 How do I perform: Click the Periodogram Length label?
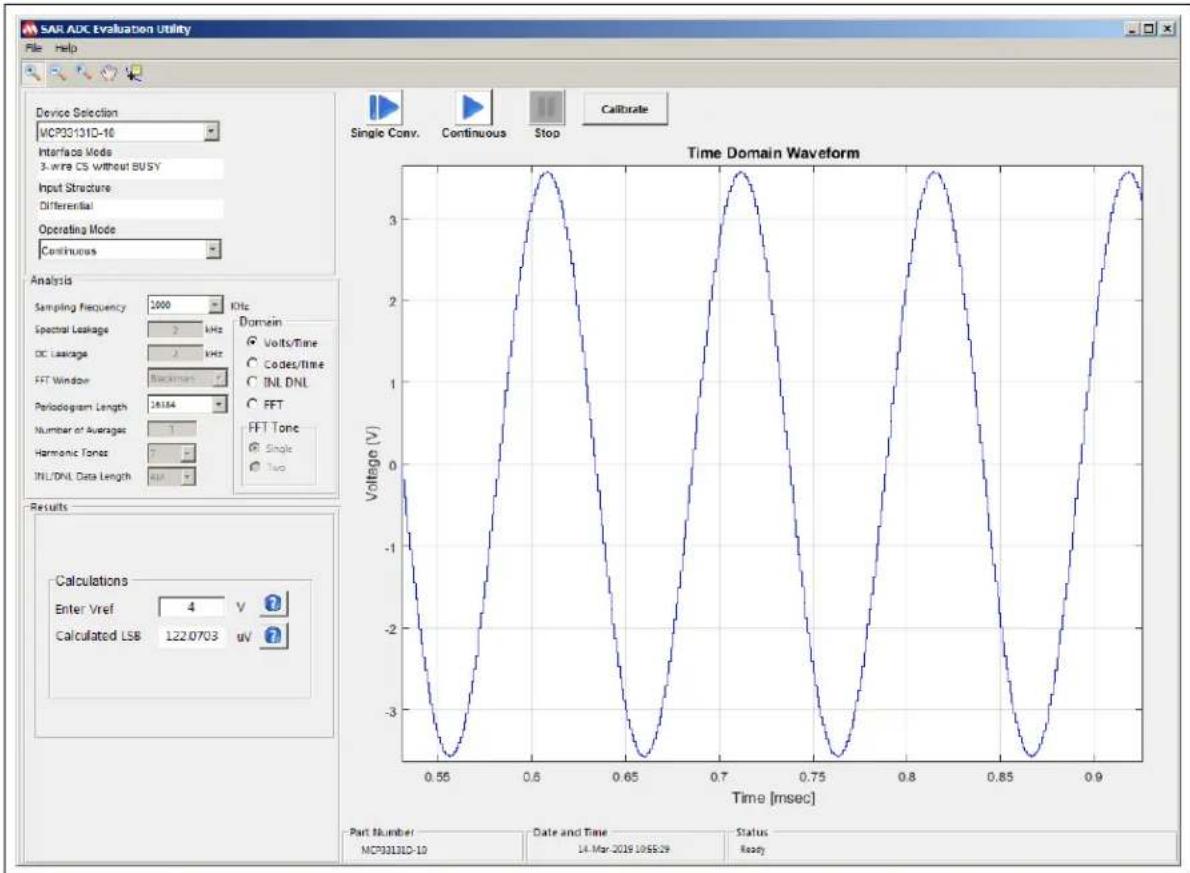[x=80, y=407]
